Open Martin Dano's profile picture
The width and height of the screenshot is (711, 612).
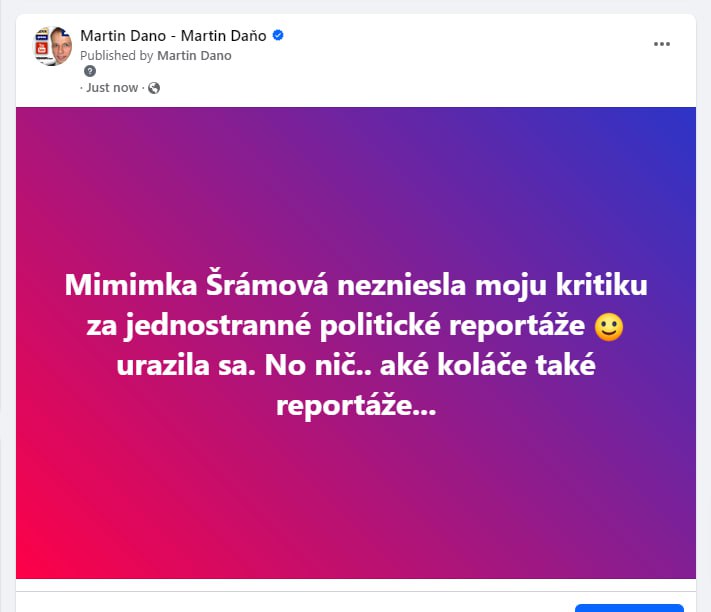pyautogui.click(x=54, y=46)
